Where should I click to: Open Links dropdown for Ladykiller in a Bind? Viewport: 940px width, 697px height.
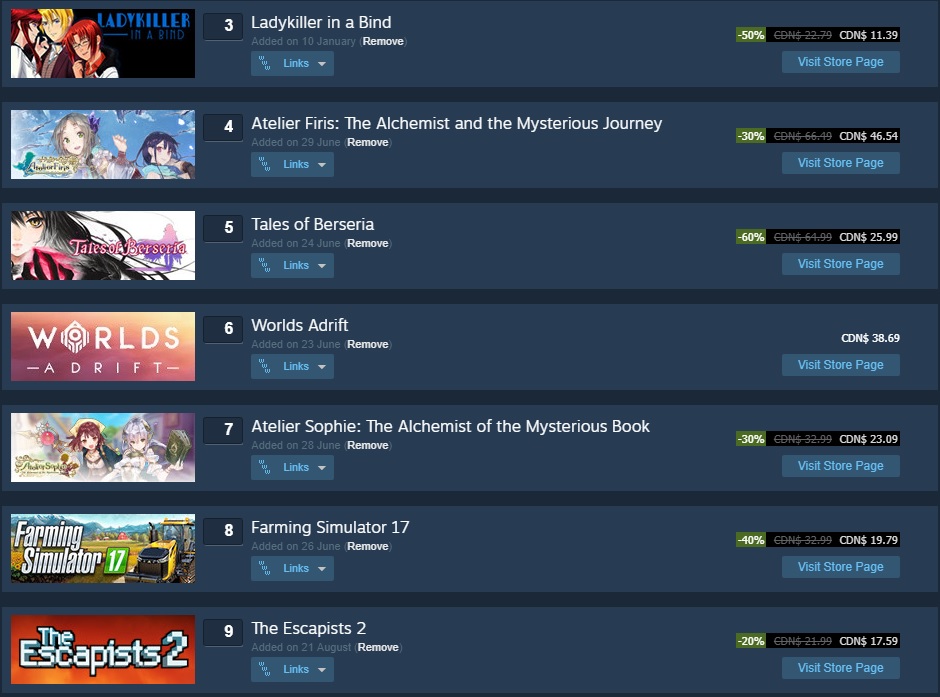click(292, 64)
